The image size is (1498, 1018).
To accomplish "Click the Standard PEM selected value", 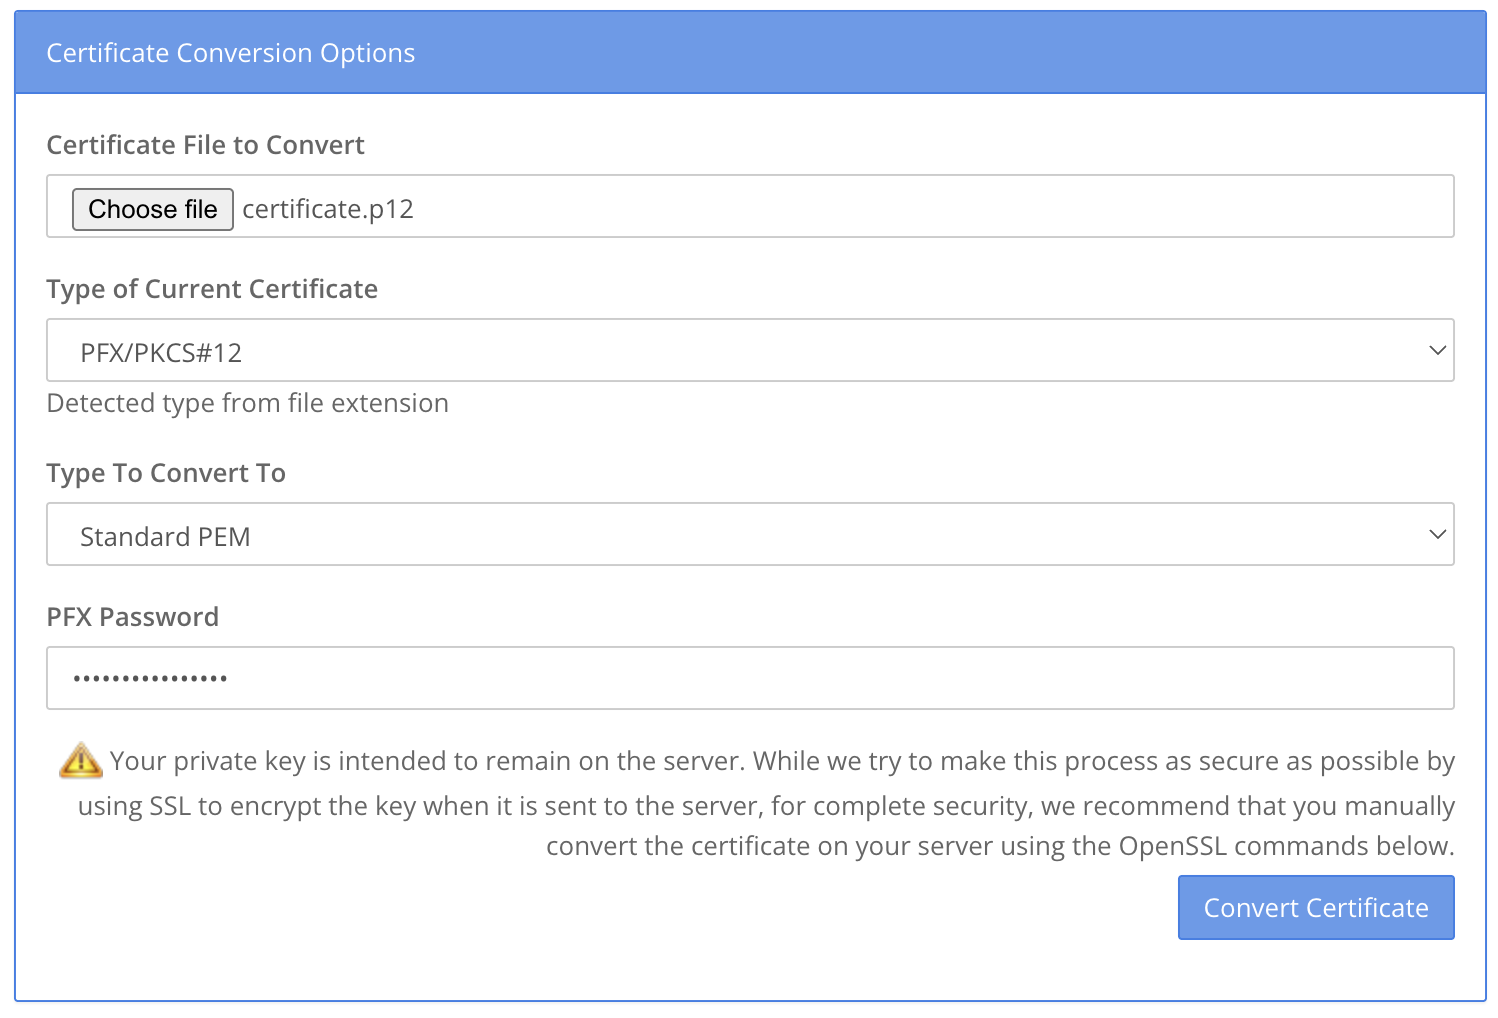I will 166,536.
